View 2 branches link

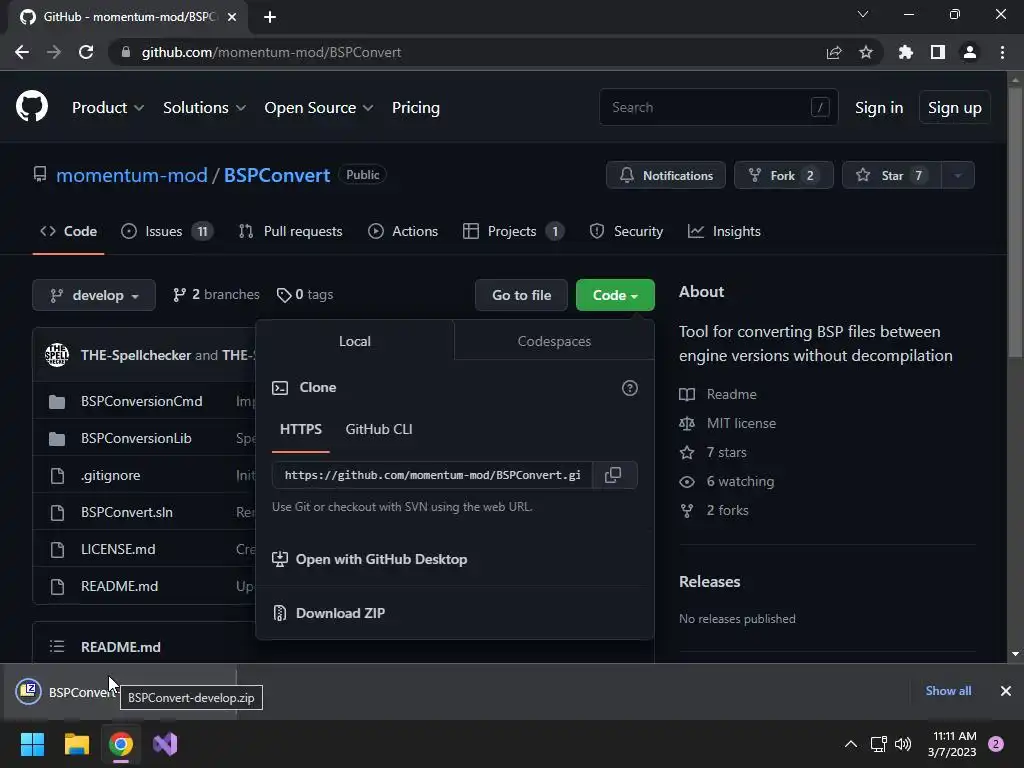(216, 295)
